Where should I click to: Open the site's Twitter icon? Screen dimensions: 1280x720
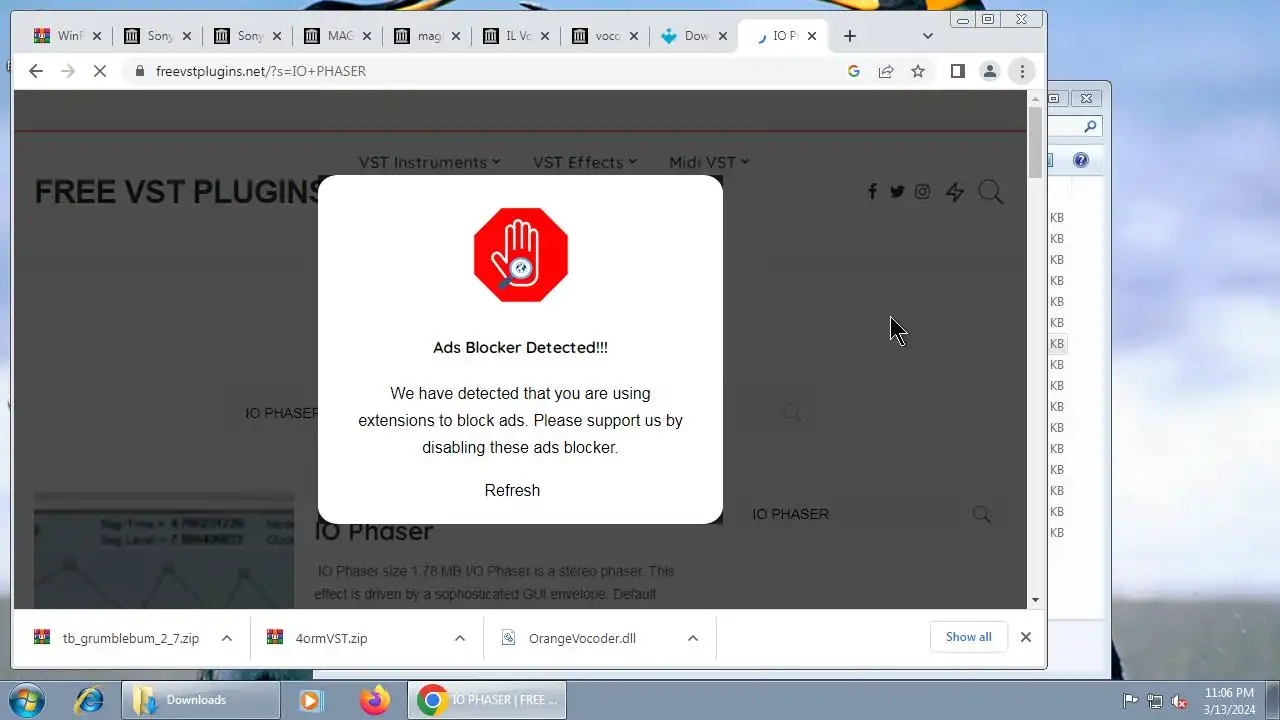pos(897,191)
